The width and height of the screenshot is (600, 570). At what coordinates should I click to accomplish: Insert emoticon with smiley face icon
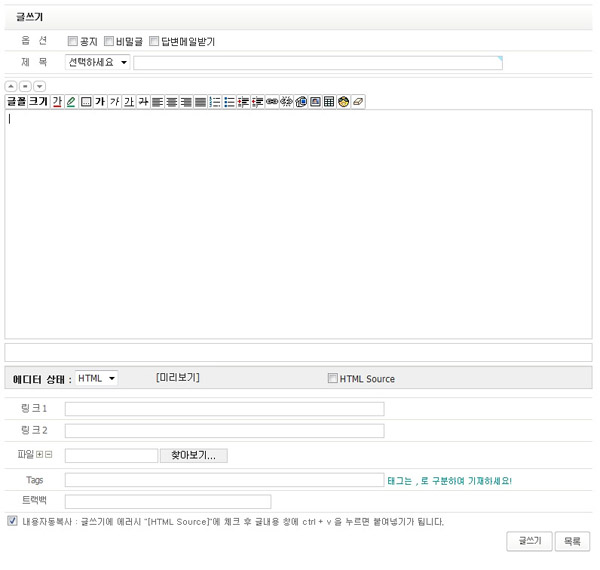click(x=344, y=102)
